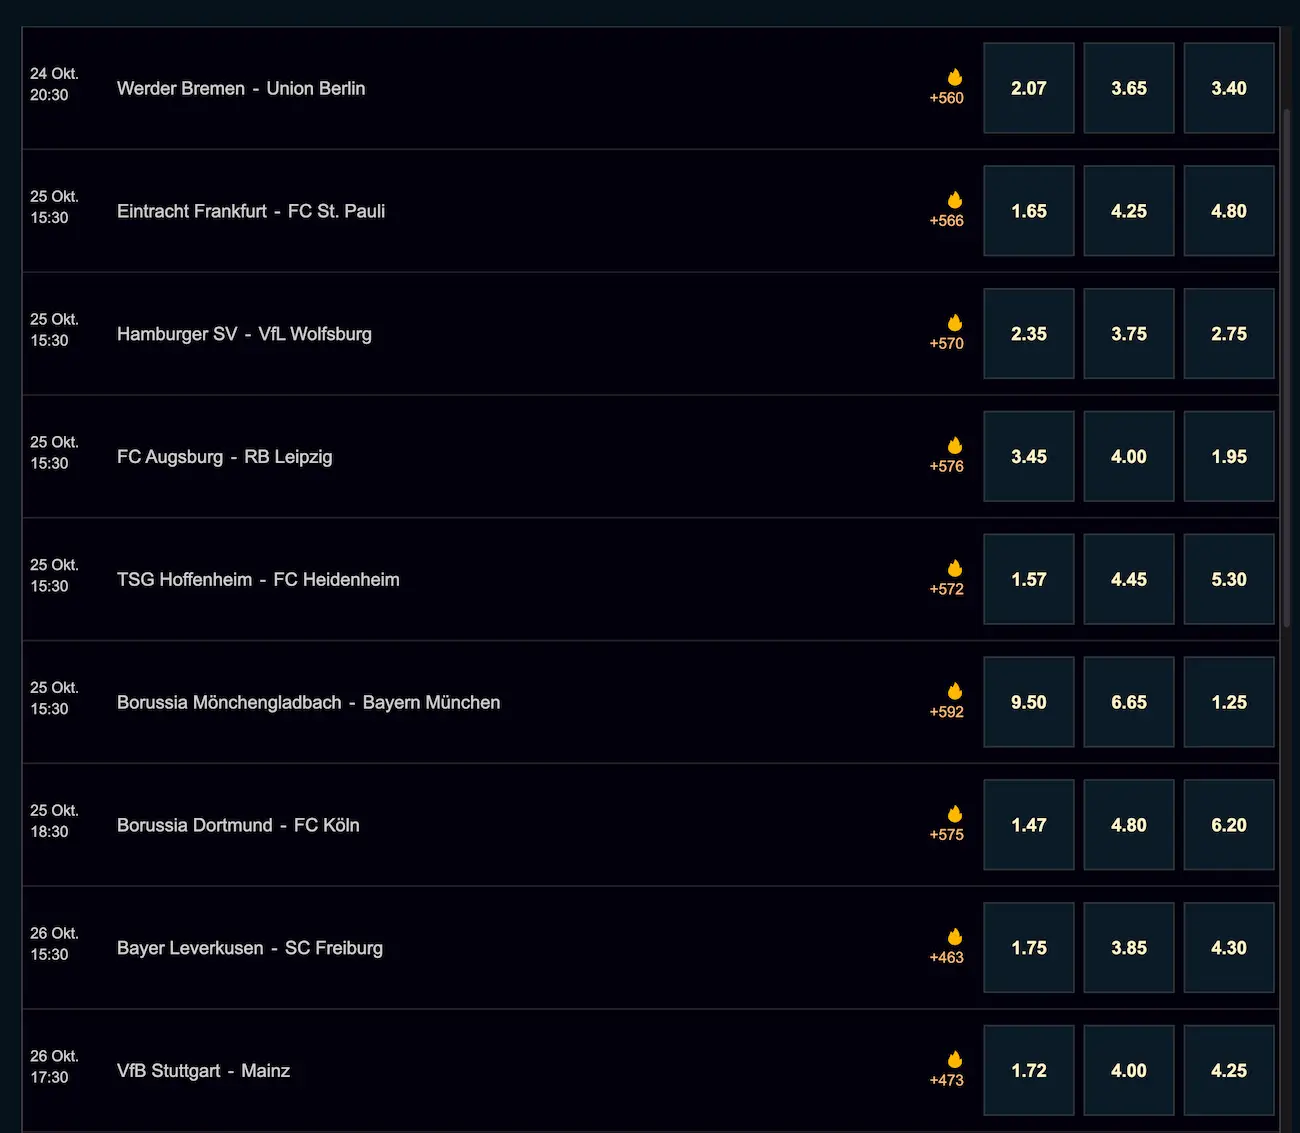Click the +592 additional markets count
The image size is (1300, 1133).
(x=946, y=712)
